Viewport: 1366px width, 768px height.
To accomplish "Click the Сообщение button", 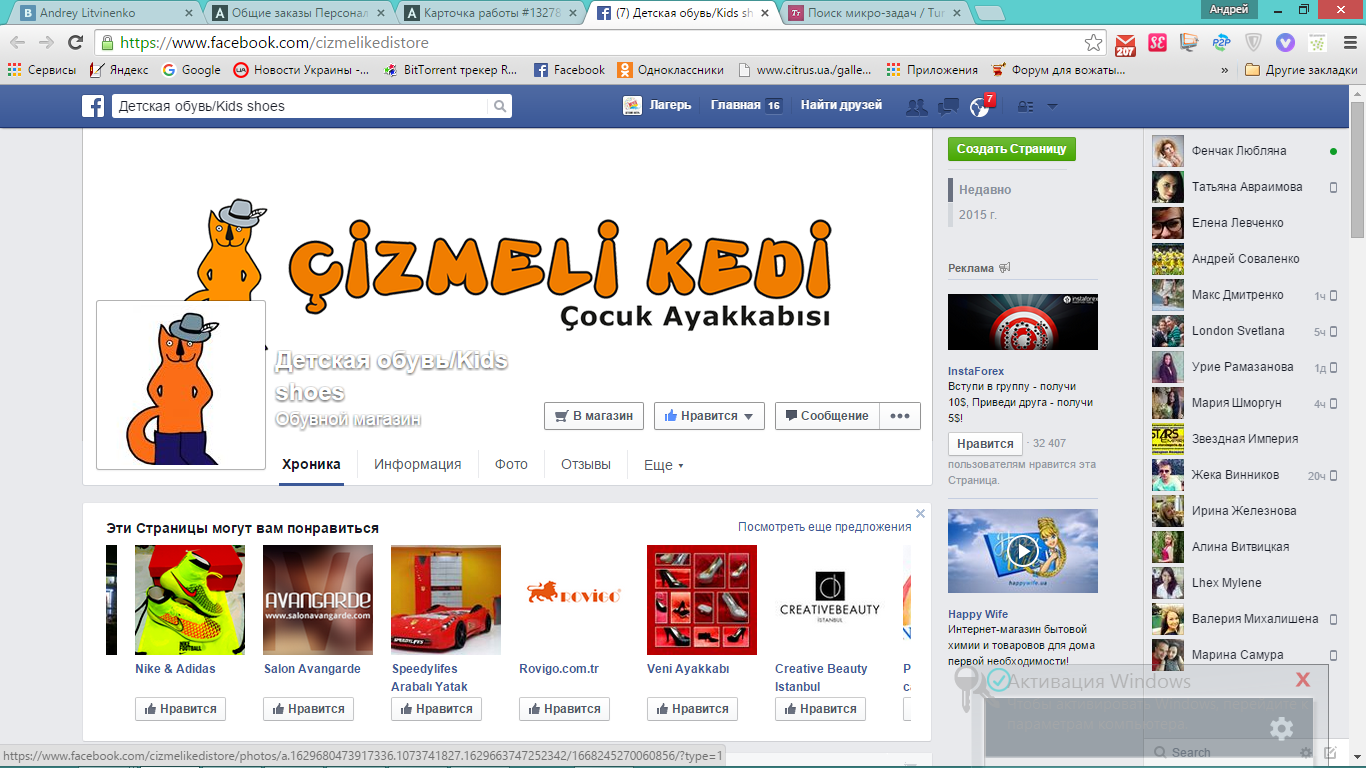I will click(827, 416).
